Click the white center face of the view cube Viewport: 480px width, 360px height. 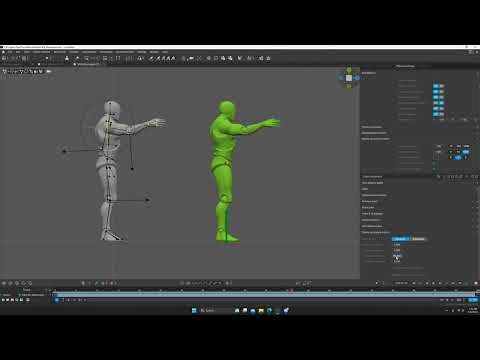[x=349, y=78]
